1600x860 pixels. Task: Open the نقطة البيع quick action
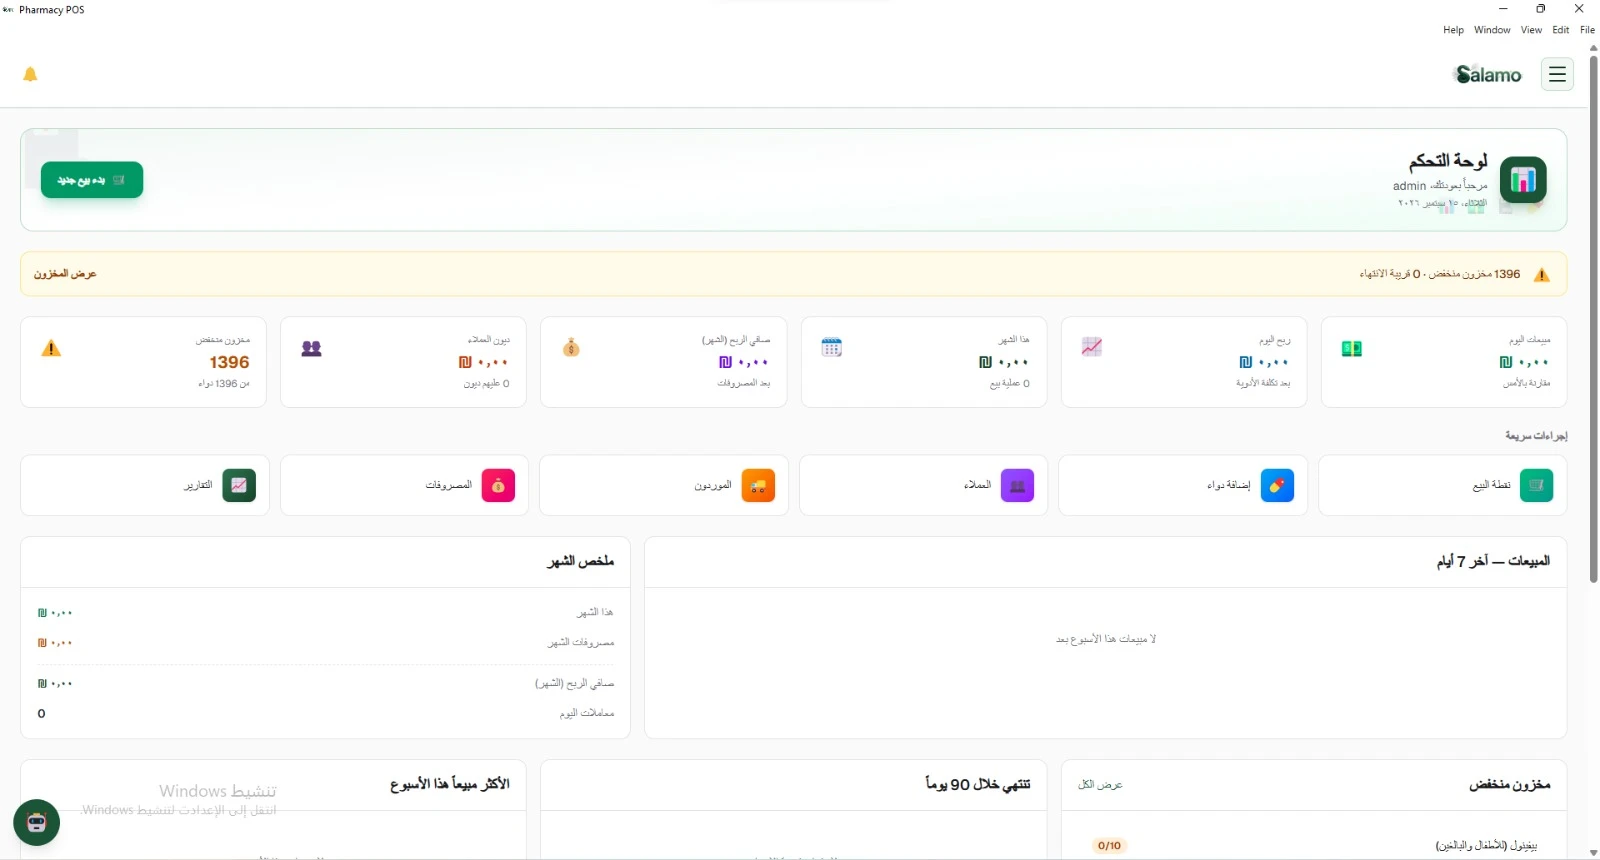[x=1443, y=485]
